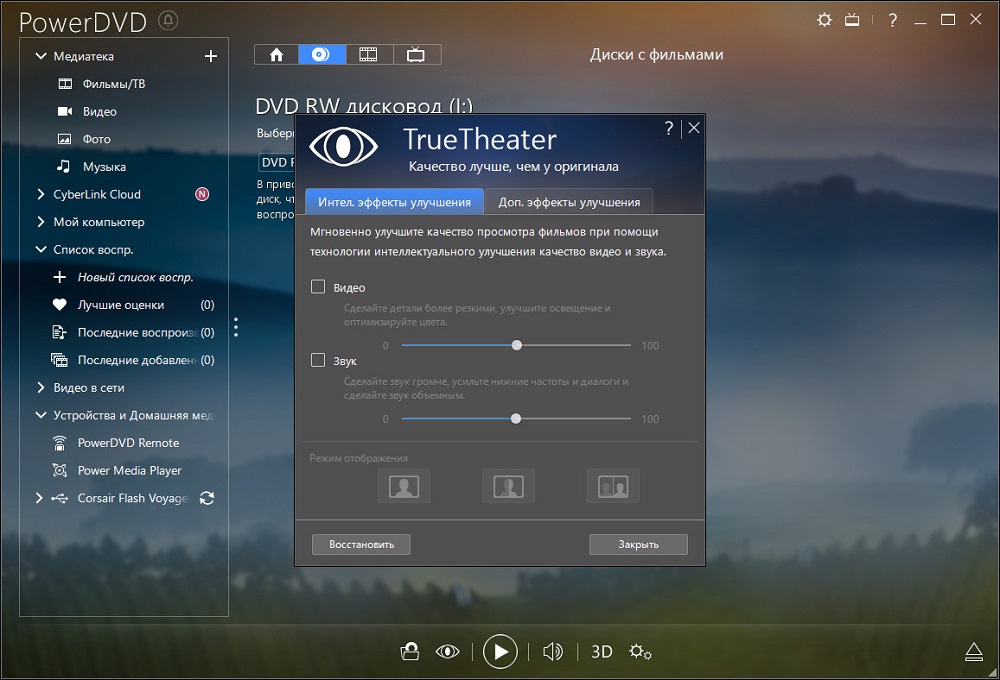The height and width of the screenshot is (680, 1000).
Task: Collapse the Медиатека tree section
Action: tap(41, 57)
